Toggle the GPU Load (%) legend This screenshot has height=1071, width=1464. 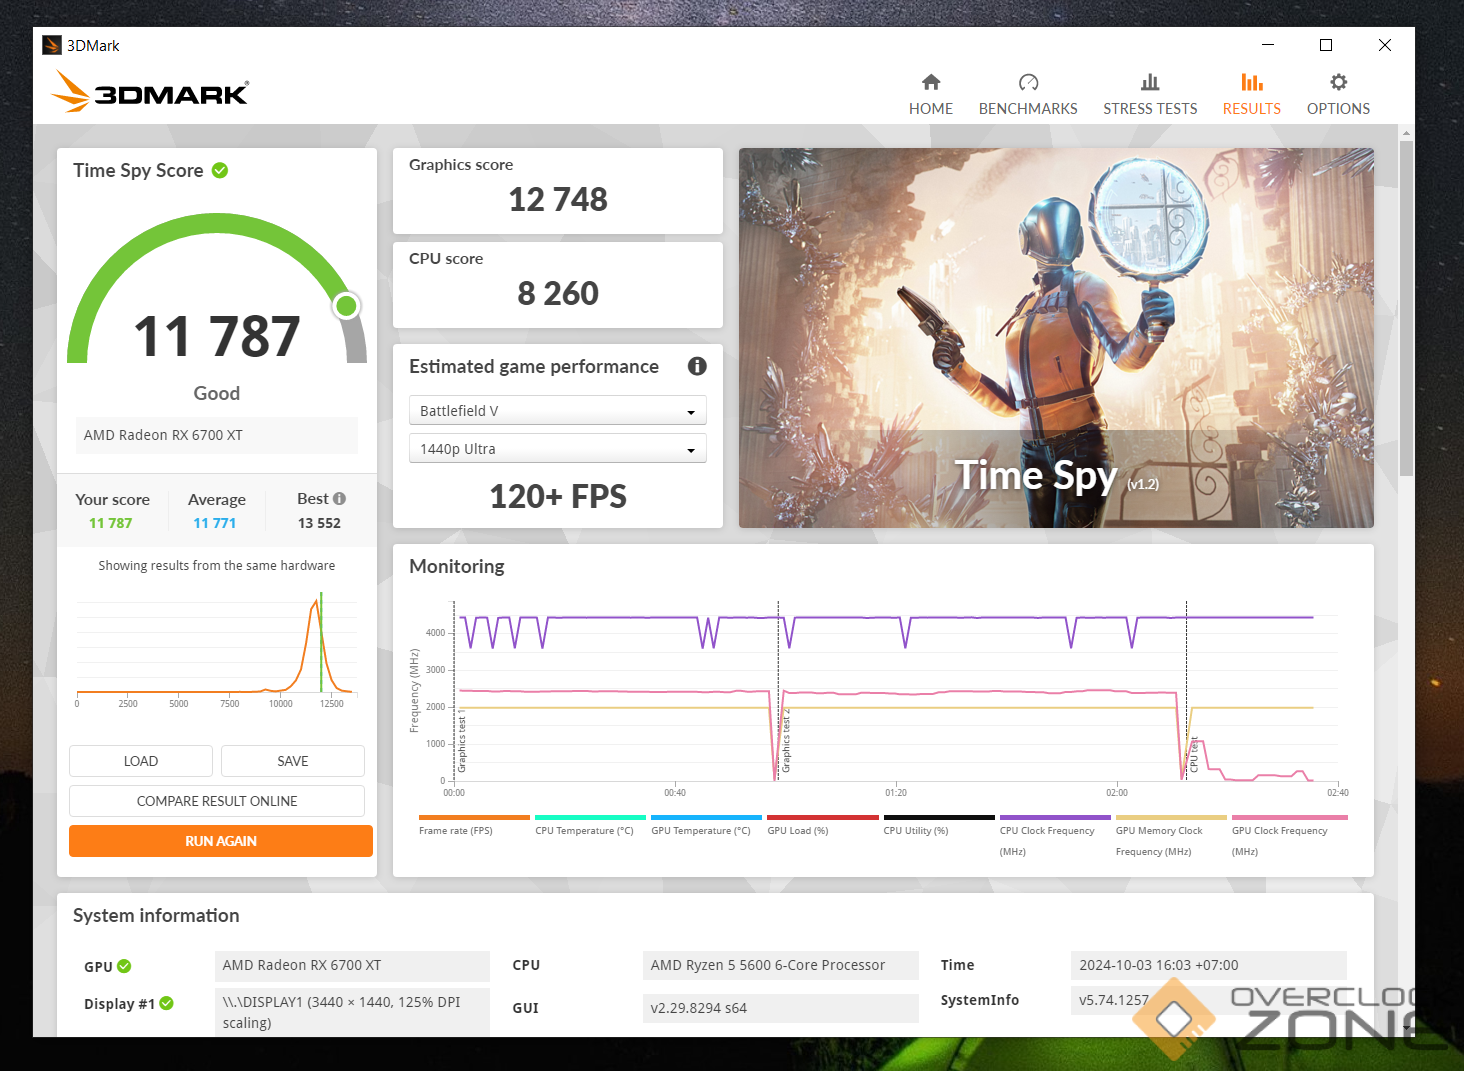(x=822, y=826)
